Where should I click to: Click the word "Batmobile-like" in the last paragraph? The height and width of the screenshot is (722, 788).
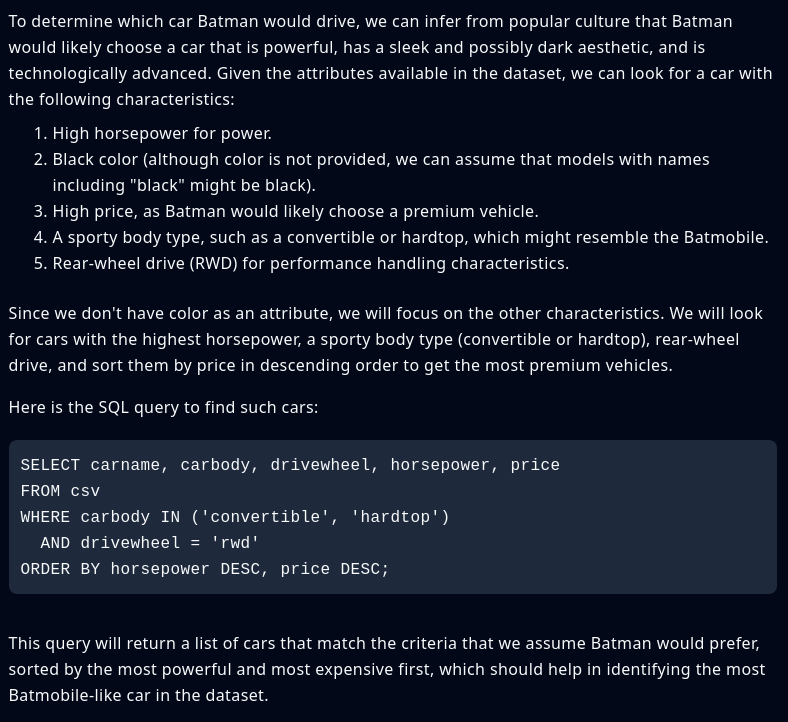64,695
